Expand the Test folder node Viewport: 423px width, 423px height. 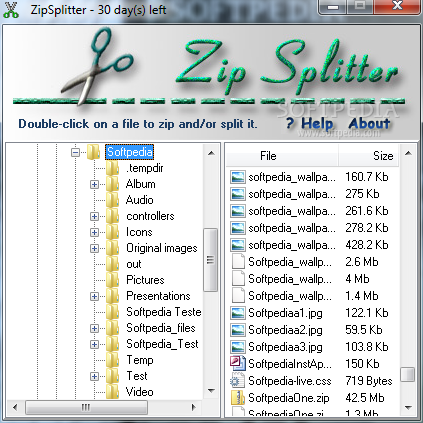point(94,376)
